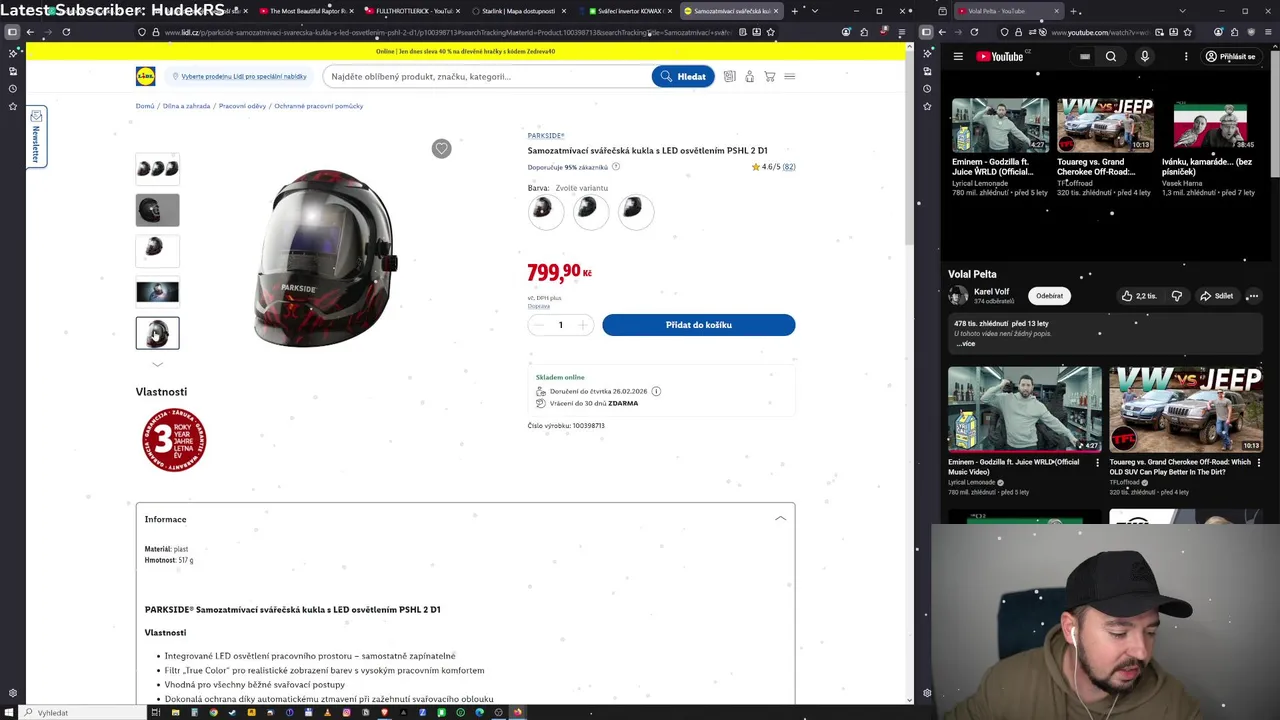Increase quantity with plus stepper

pos(582,325)
